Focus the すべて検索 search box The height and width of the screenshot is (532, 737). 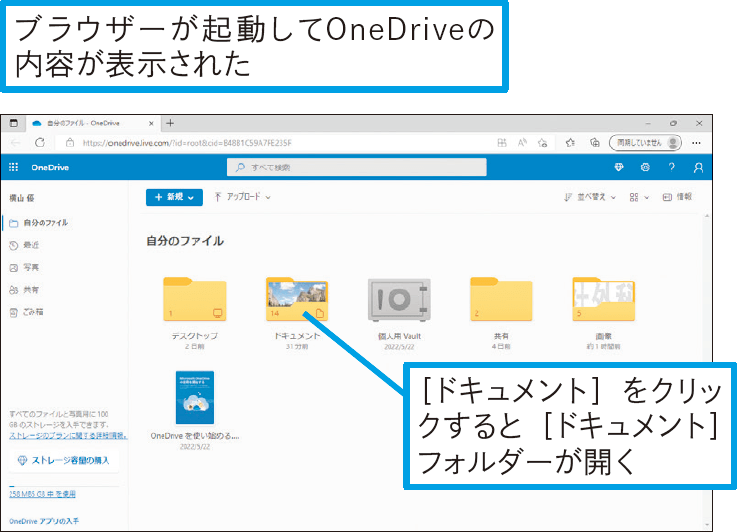point(356,167)
